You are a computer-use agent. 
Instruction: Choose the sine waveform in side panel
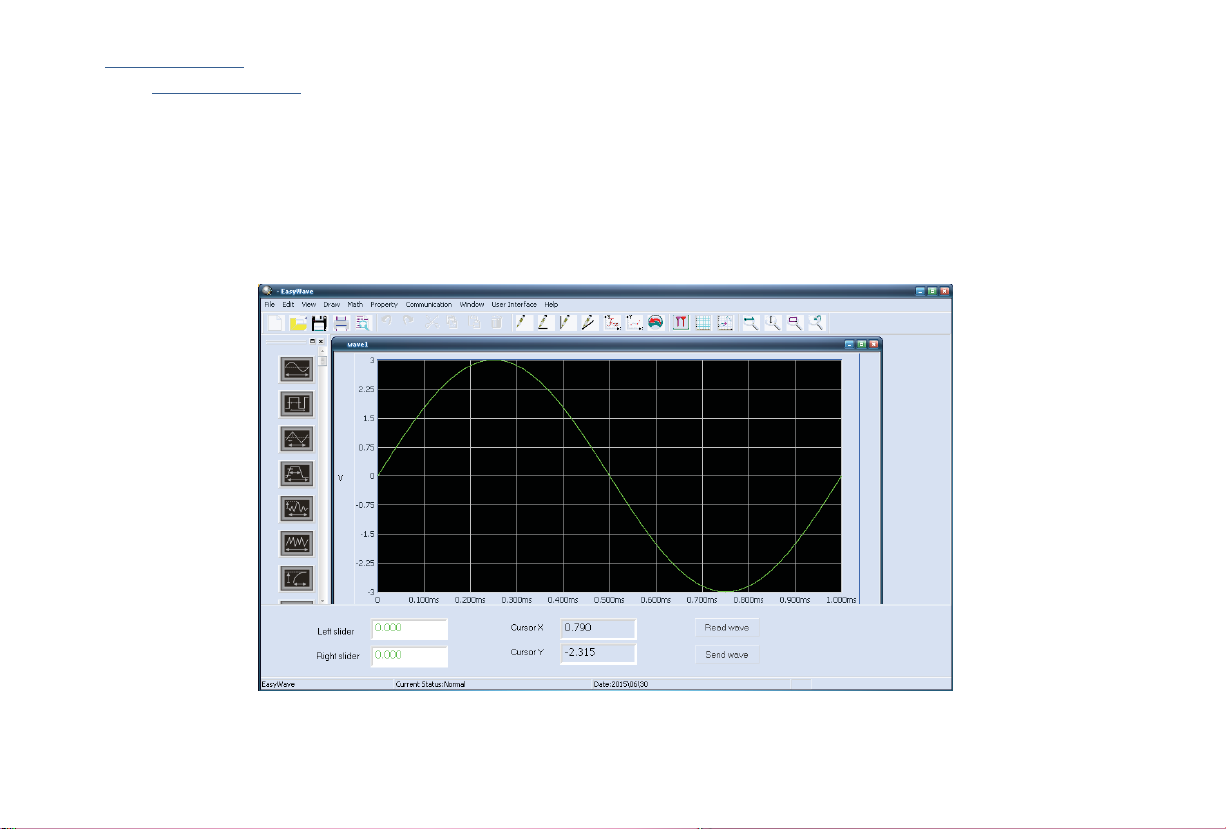pyautogui.click(x=298, y=370)
